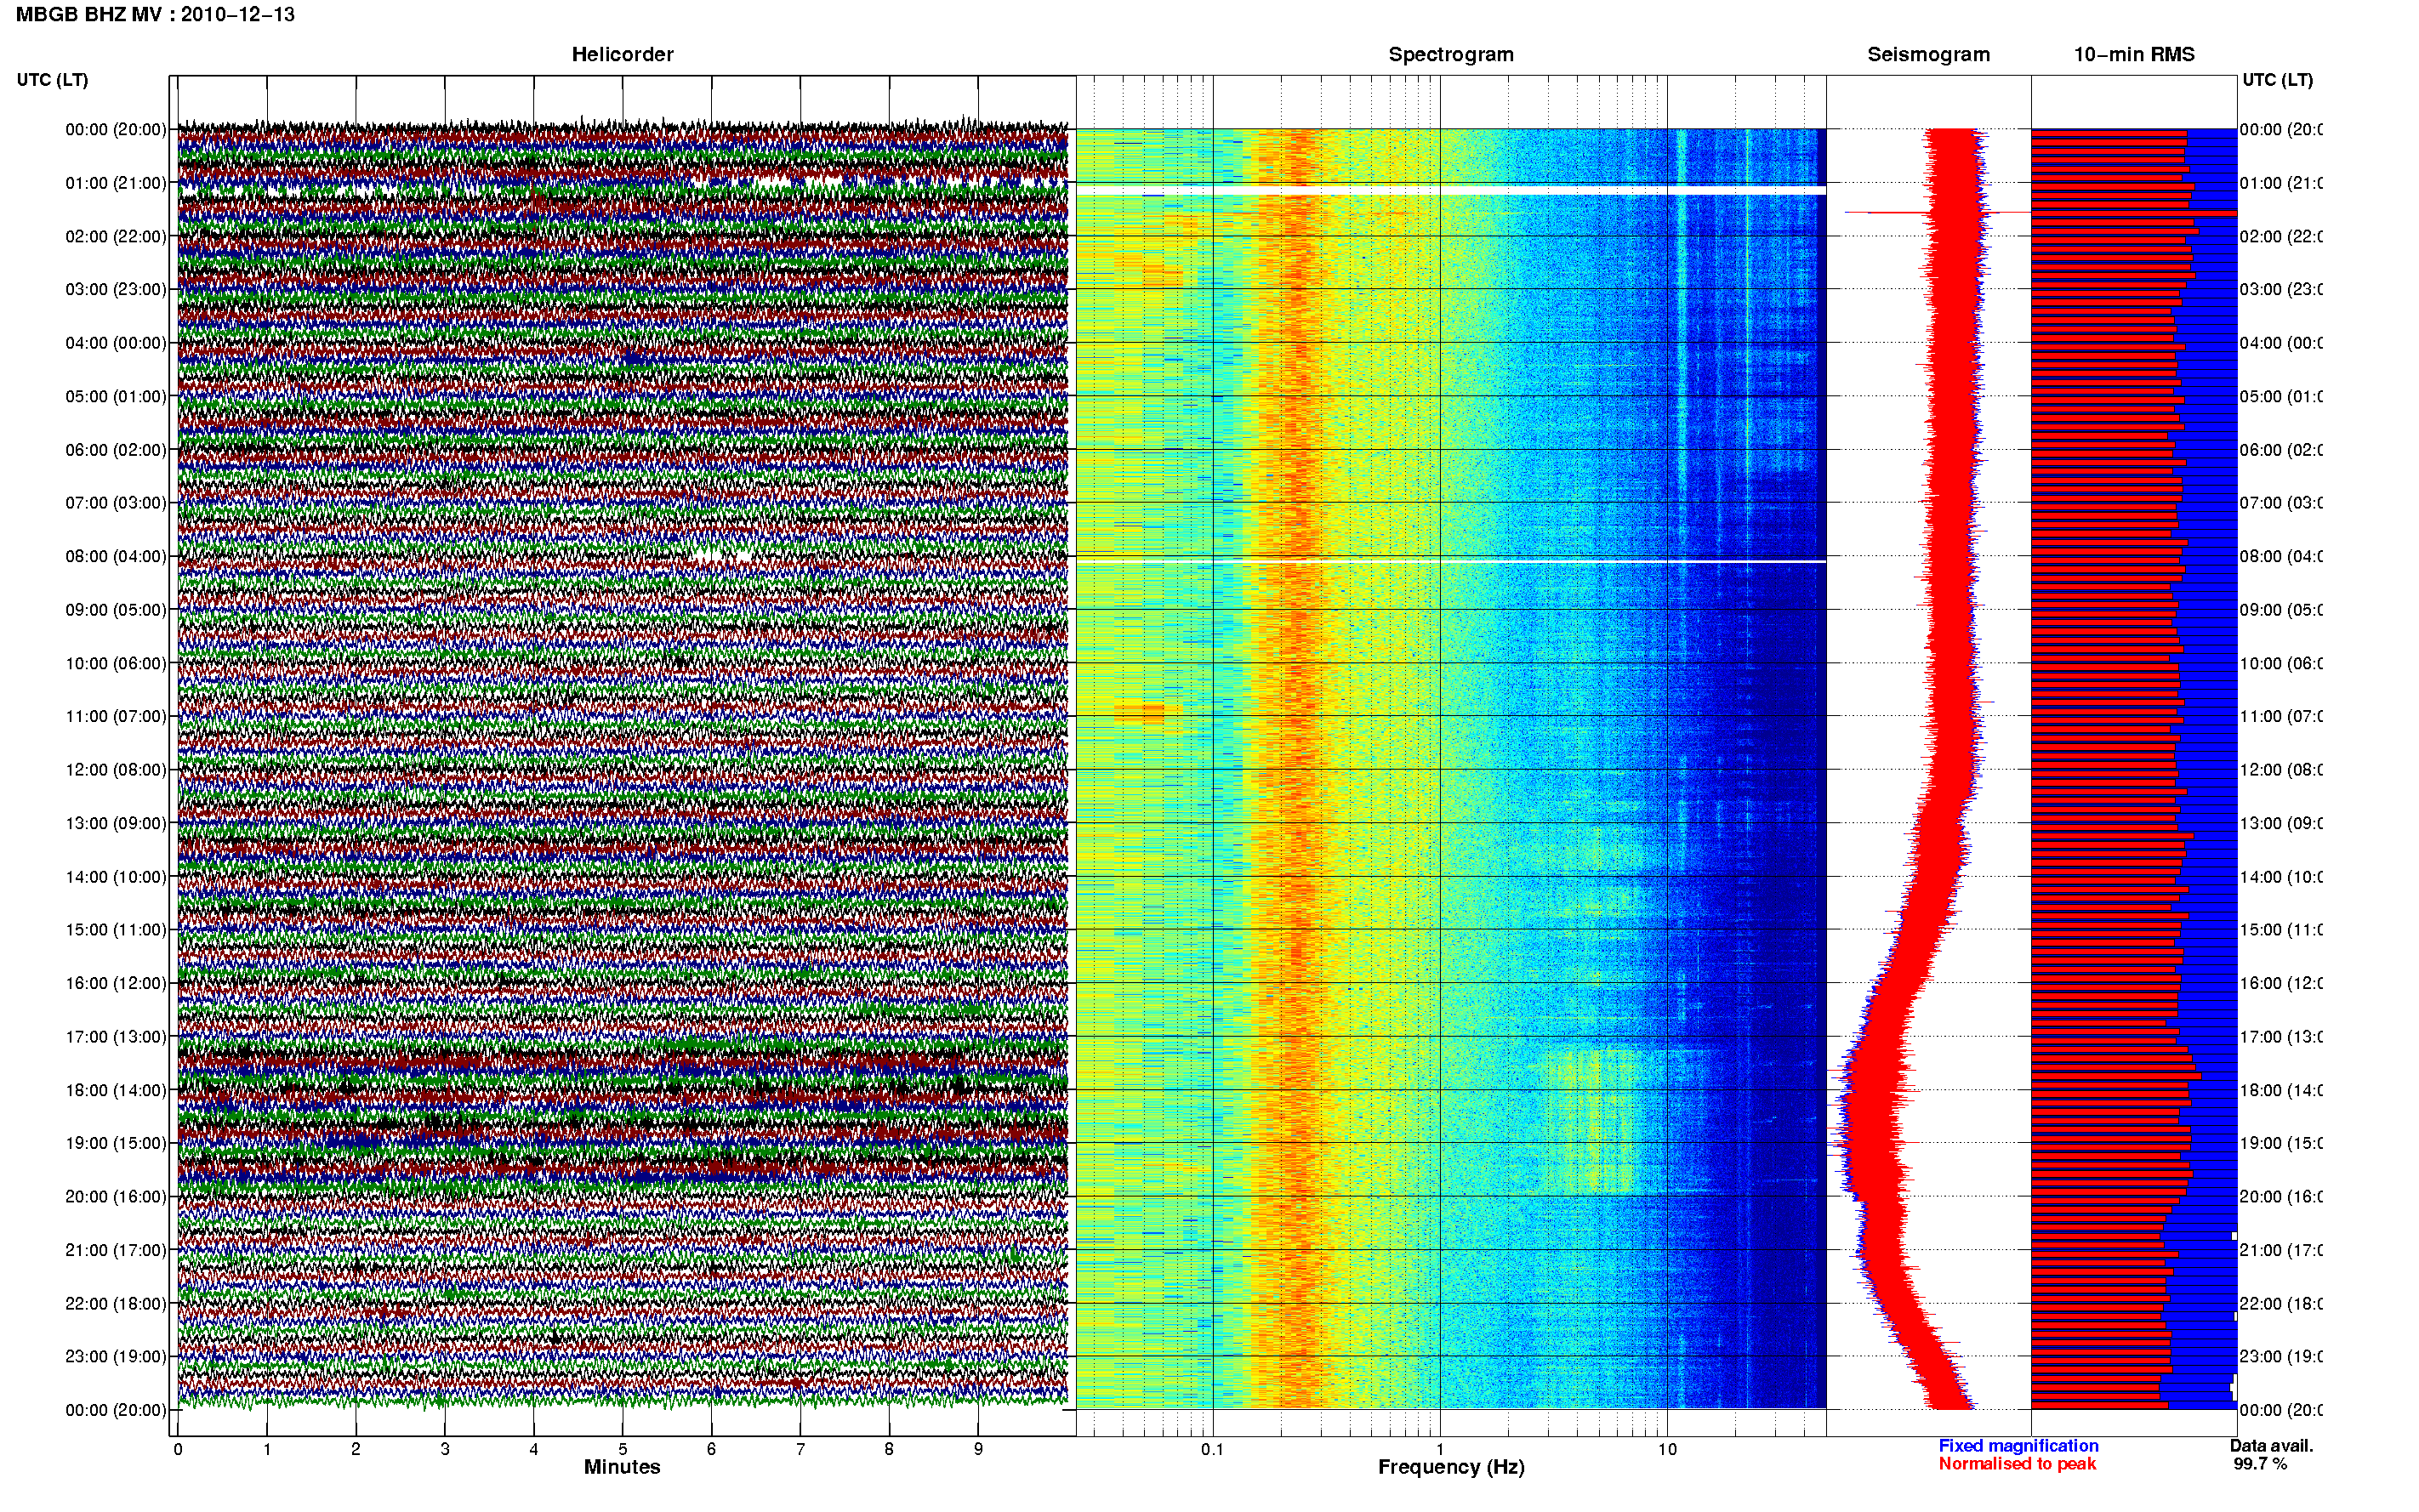This screenshot has width=2419, height=1512.
Task: Select the "Spectrogram" panel heading
Action: [1451, 54]
